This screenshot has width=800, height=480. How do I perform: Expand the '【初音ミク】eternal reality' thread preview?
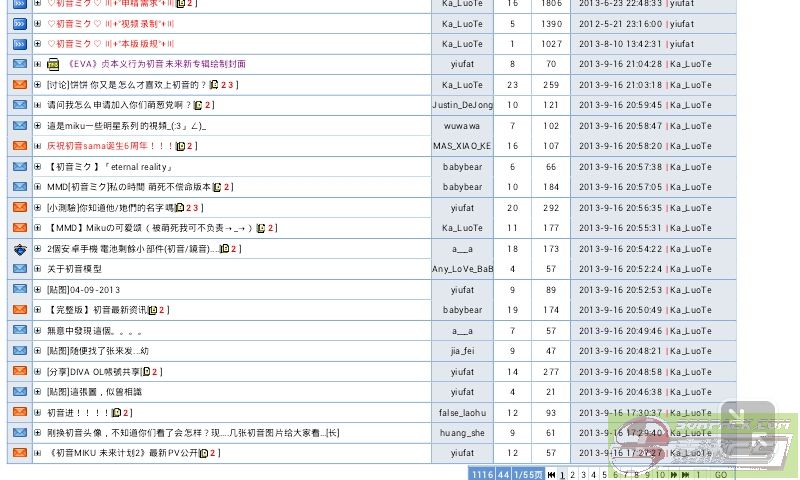[38, 167]
